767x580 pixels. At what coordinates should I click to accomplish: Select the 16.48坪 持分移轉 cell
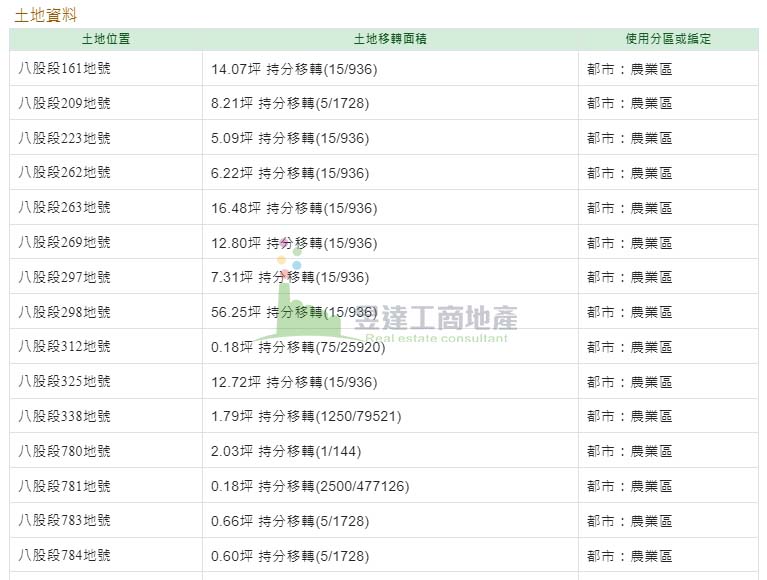[294, 208]
